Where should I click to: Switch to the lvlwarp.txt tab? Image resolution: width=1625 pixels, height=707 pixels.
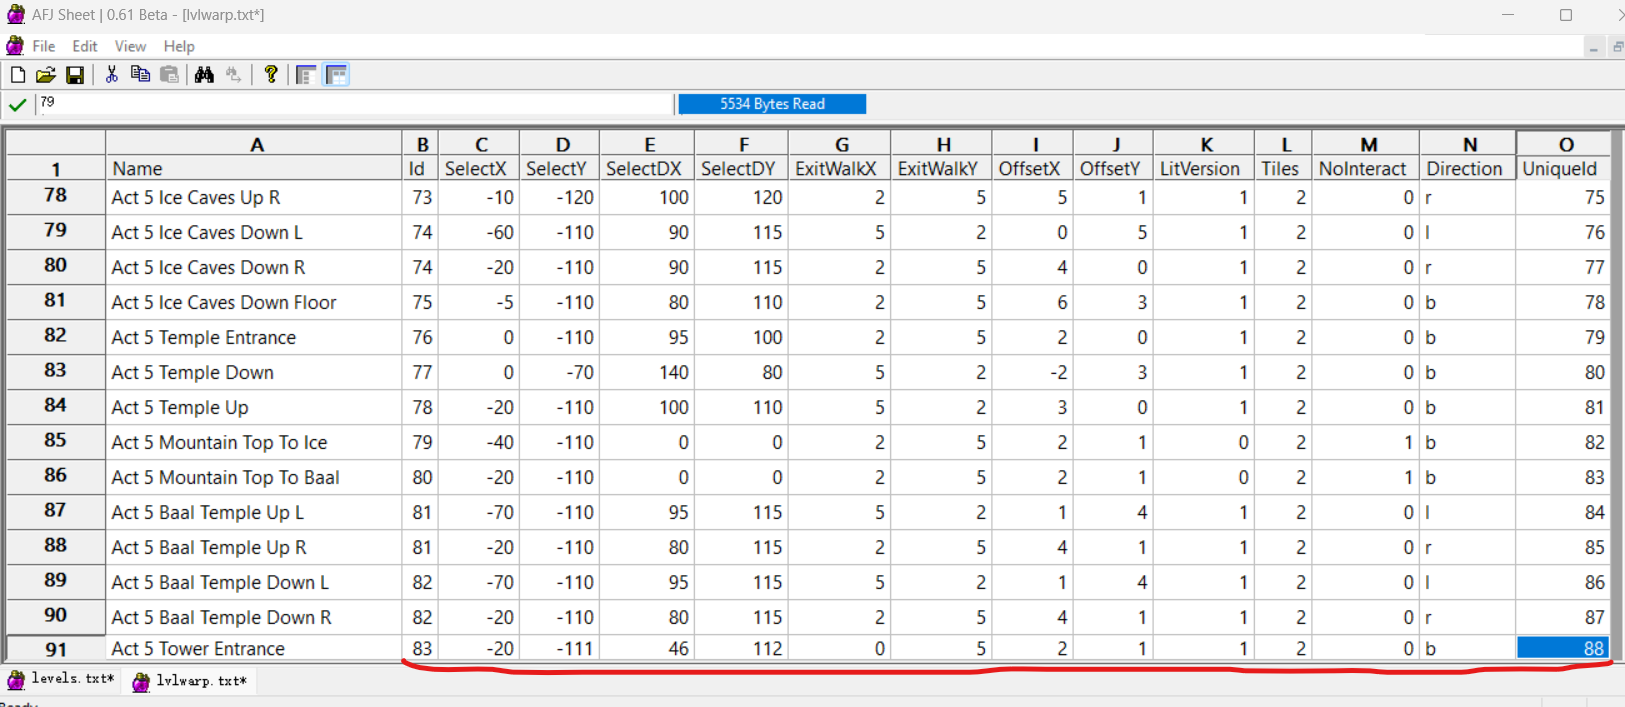[189, 681]
